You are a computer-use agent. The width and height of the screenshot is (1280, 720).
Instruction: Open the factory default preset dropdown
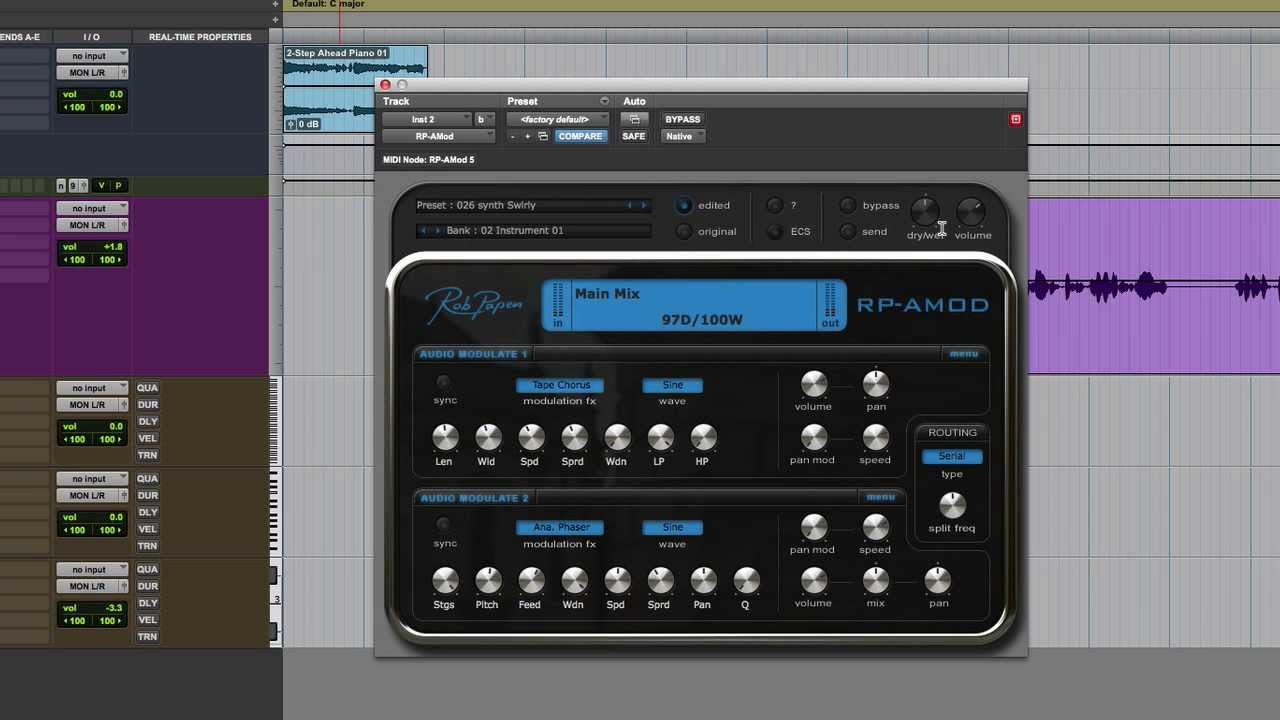point(558,120)
